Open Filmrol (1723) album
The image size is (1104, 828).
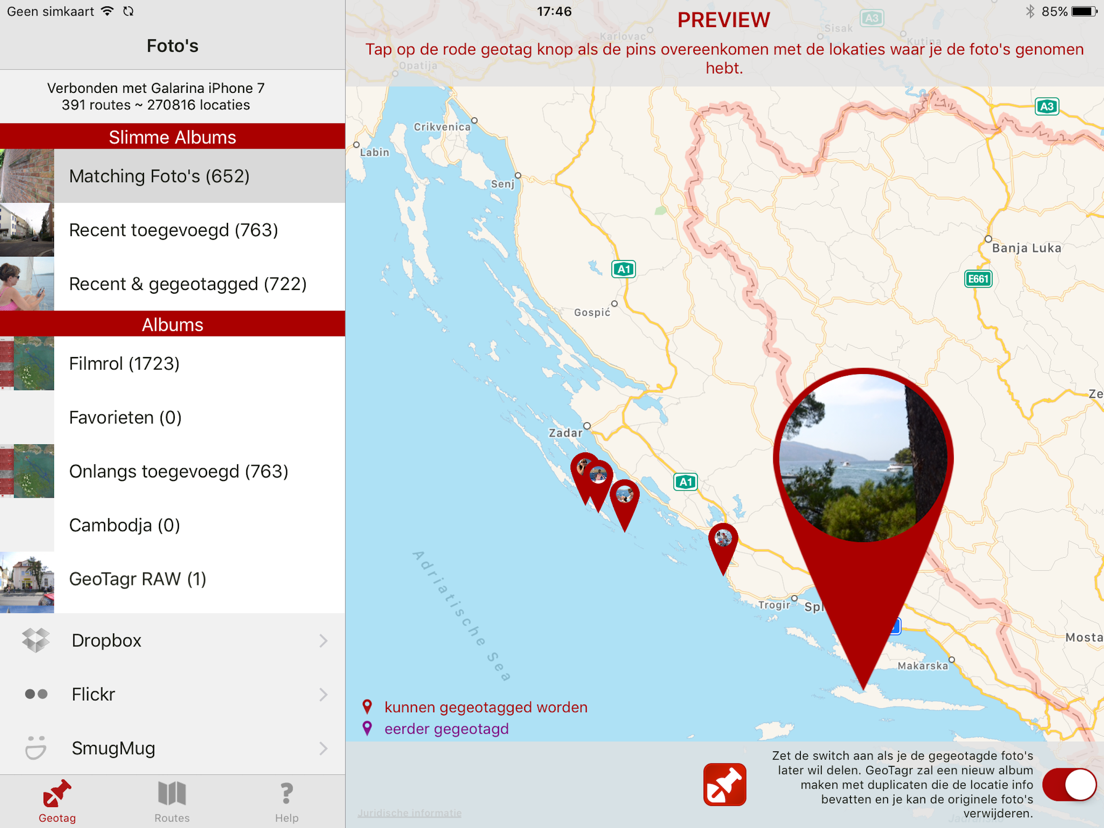172,363
